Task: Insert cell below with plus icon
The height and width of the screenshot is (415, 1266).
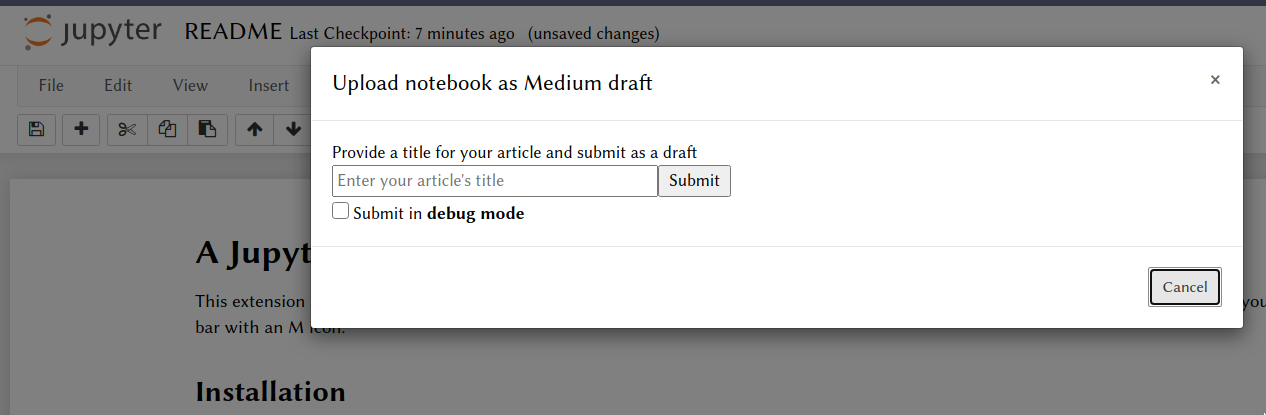Action: pyautogui.click(x=81, y=129)
